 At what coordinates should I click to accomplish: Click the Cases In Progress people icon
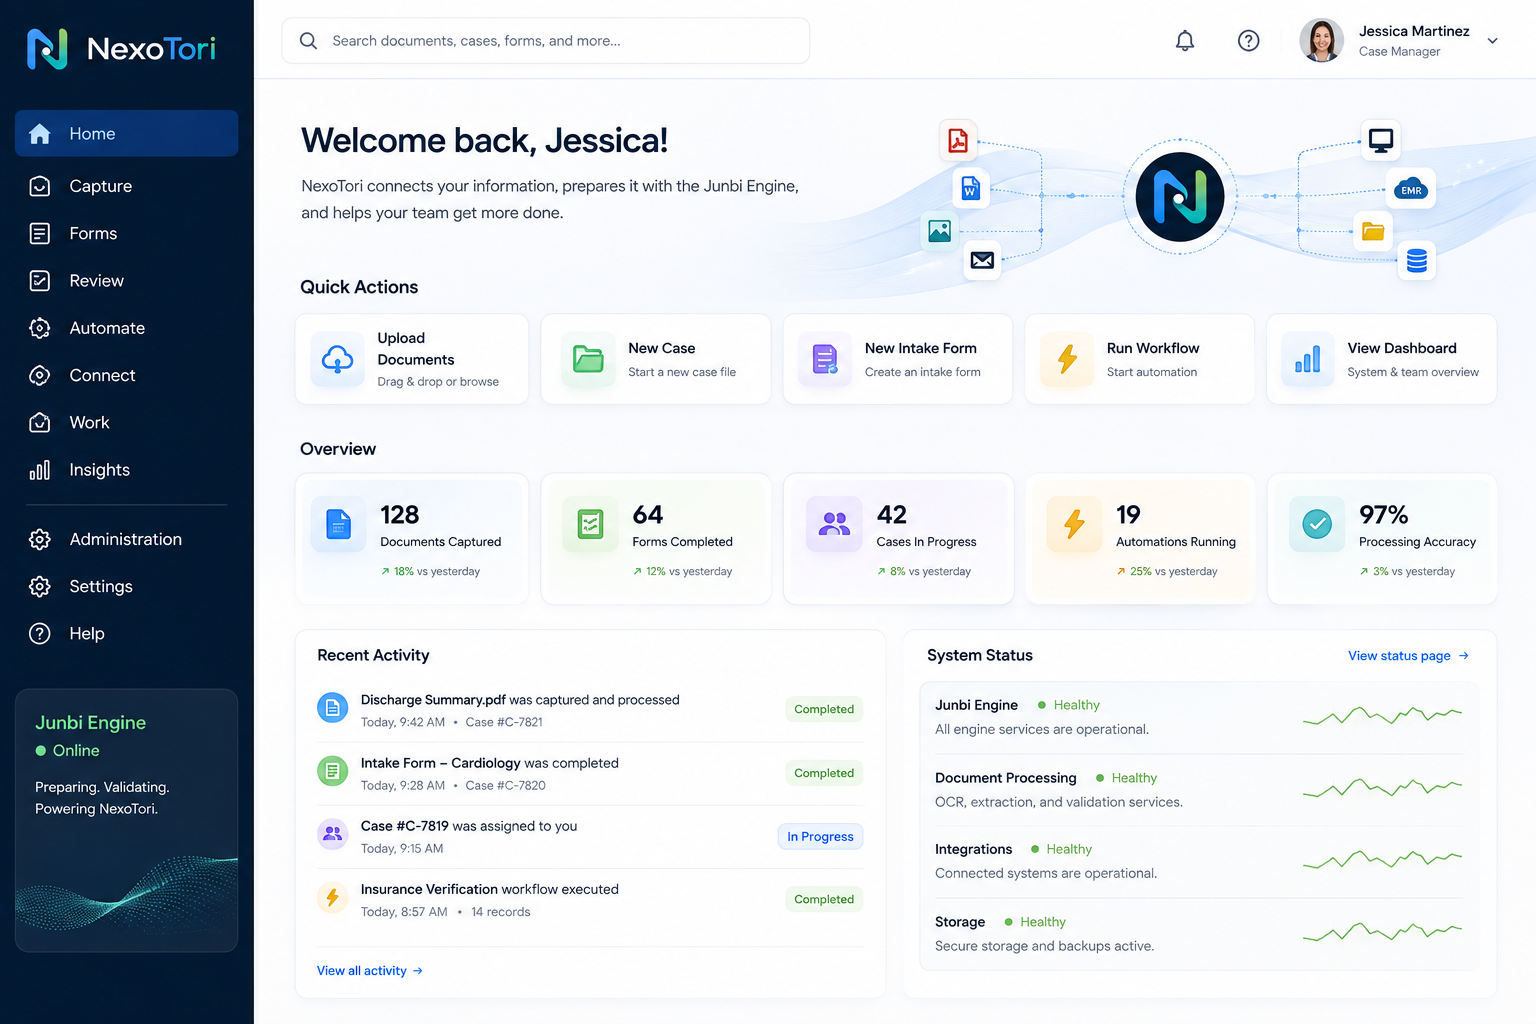point(834,524)
